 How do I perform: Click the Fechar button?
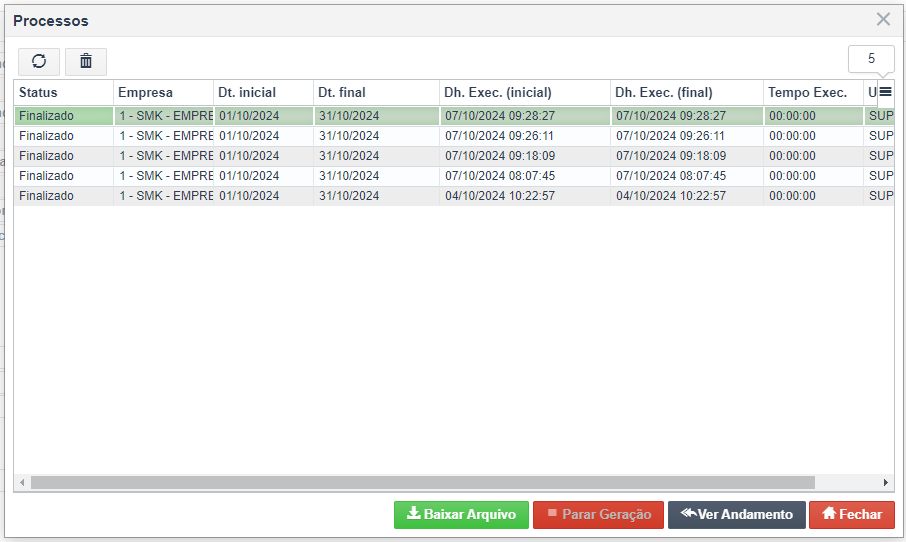(852, 514)
